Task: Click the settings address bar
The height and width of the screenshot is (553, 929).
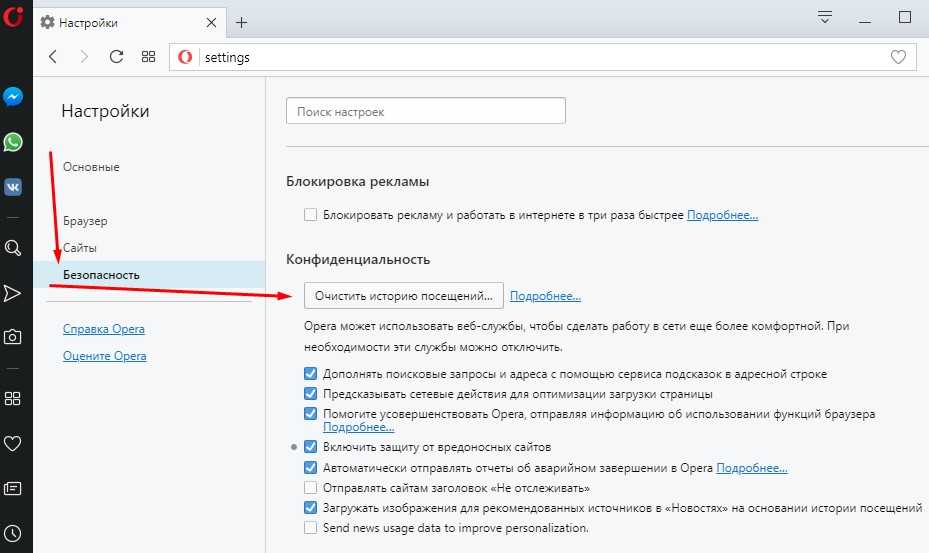Action: click(542, 57)
